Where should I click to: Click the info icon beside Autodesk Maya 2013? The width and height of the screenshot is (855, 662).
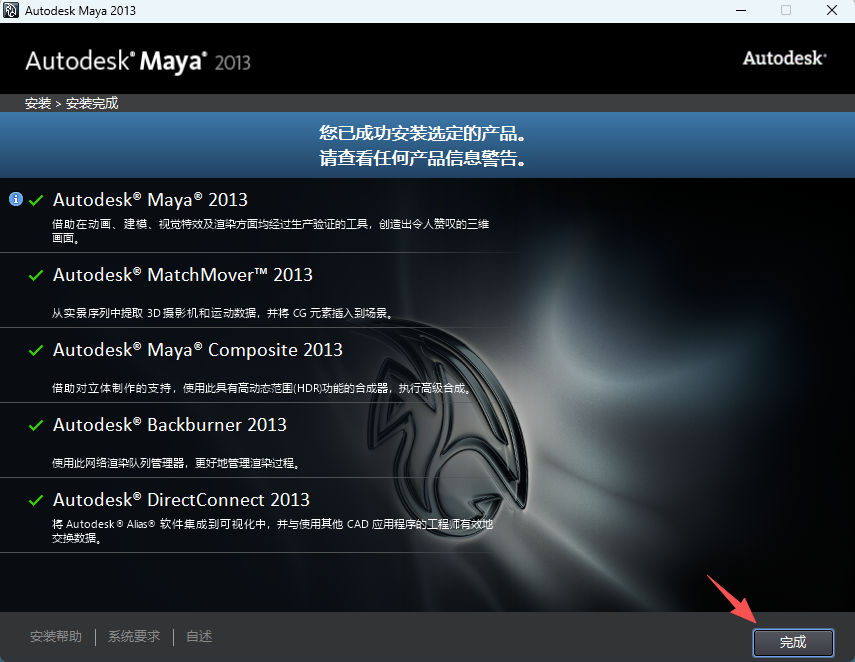[x=16, y=199]
